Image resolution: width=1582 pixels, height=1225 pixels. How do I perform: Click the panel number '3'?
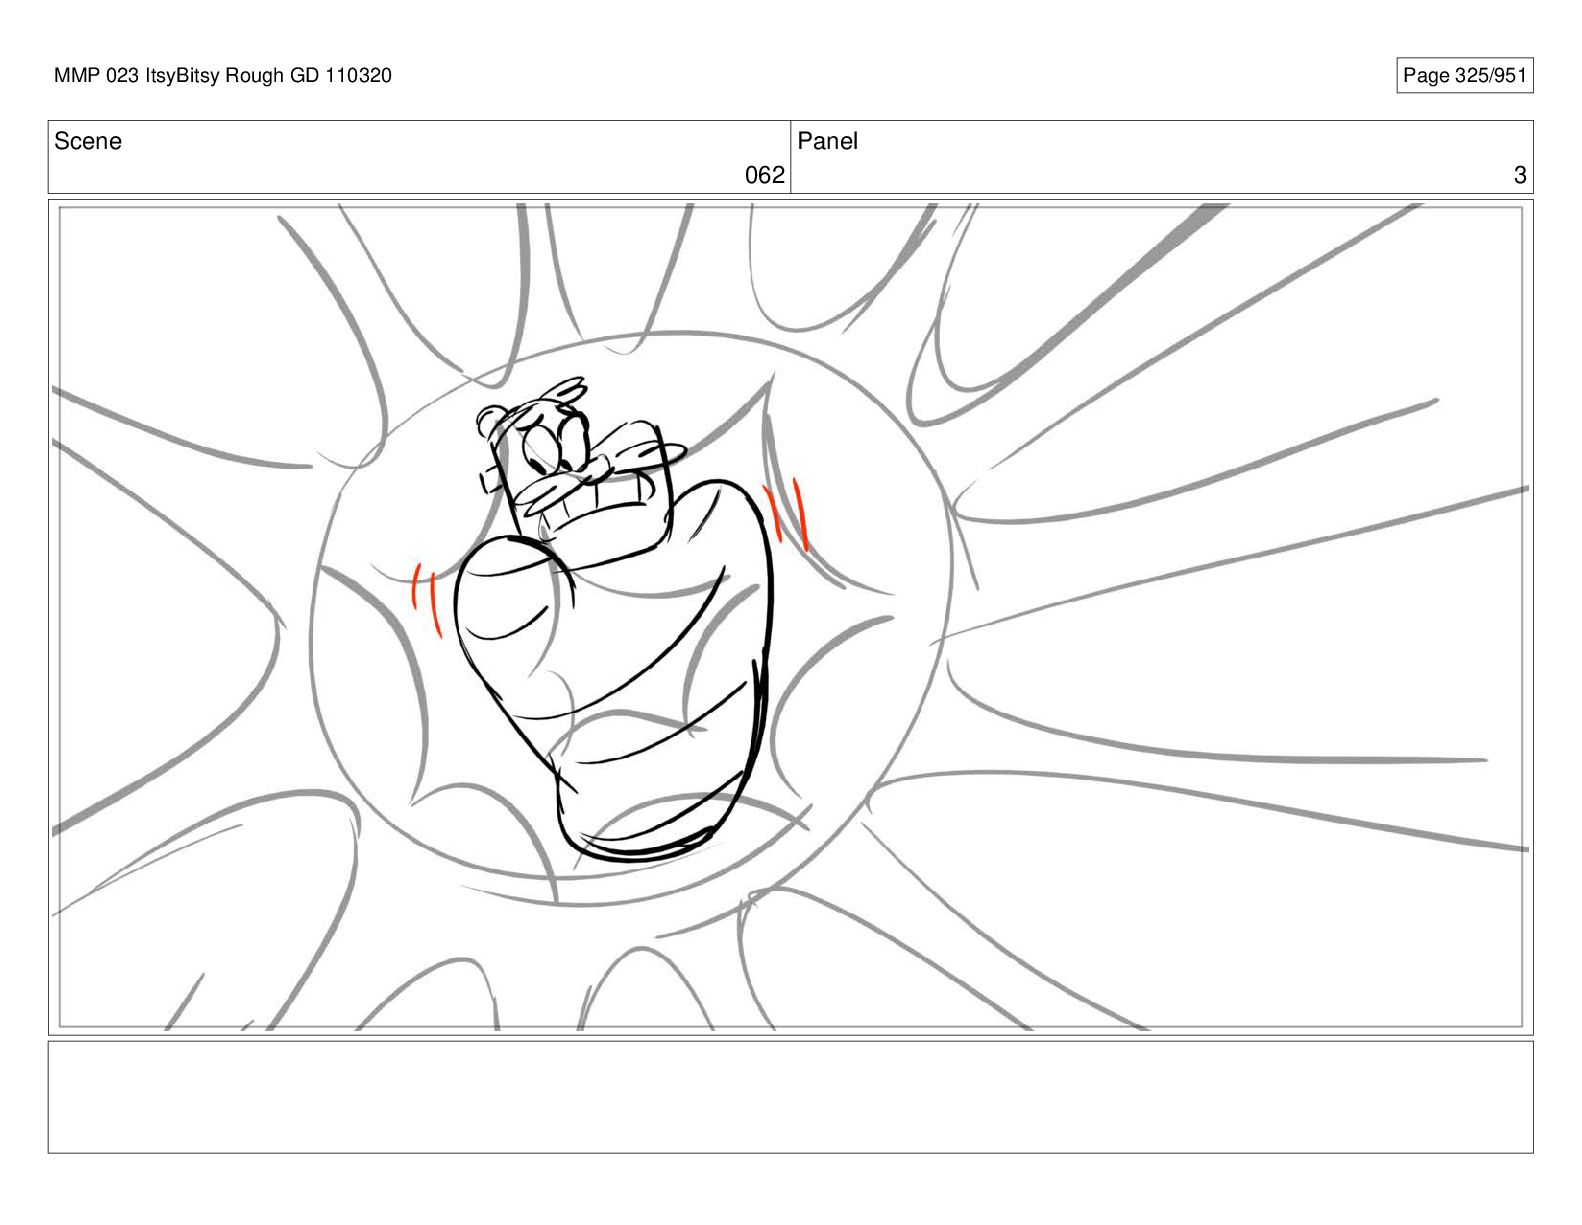click(x=1520, y=176)
